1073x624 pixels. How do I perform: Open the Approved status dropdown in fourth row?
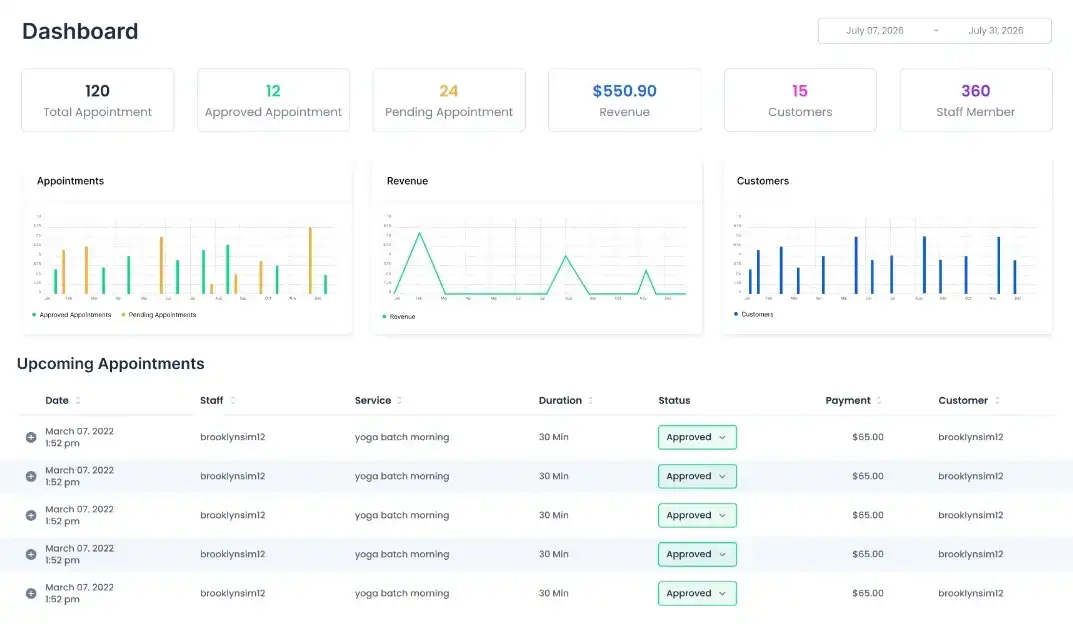697,554
